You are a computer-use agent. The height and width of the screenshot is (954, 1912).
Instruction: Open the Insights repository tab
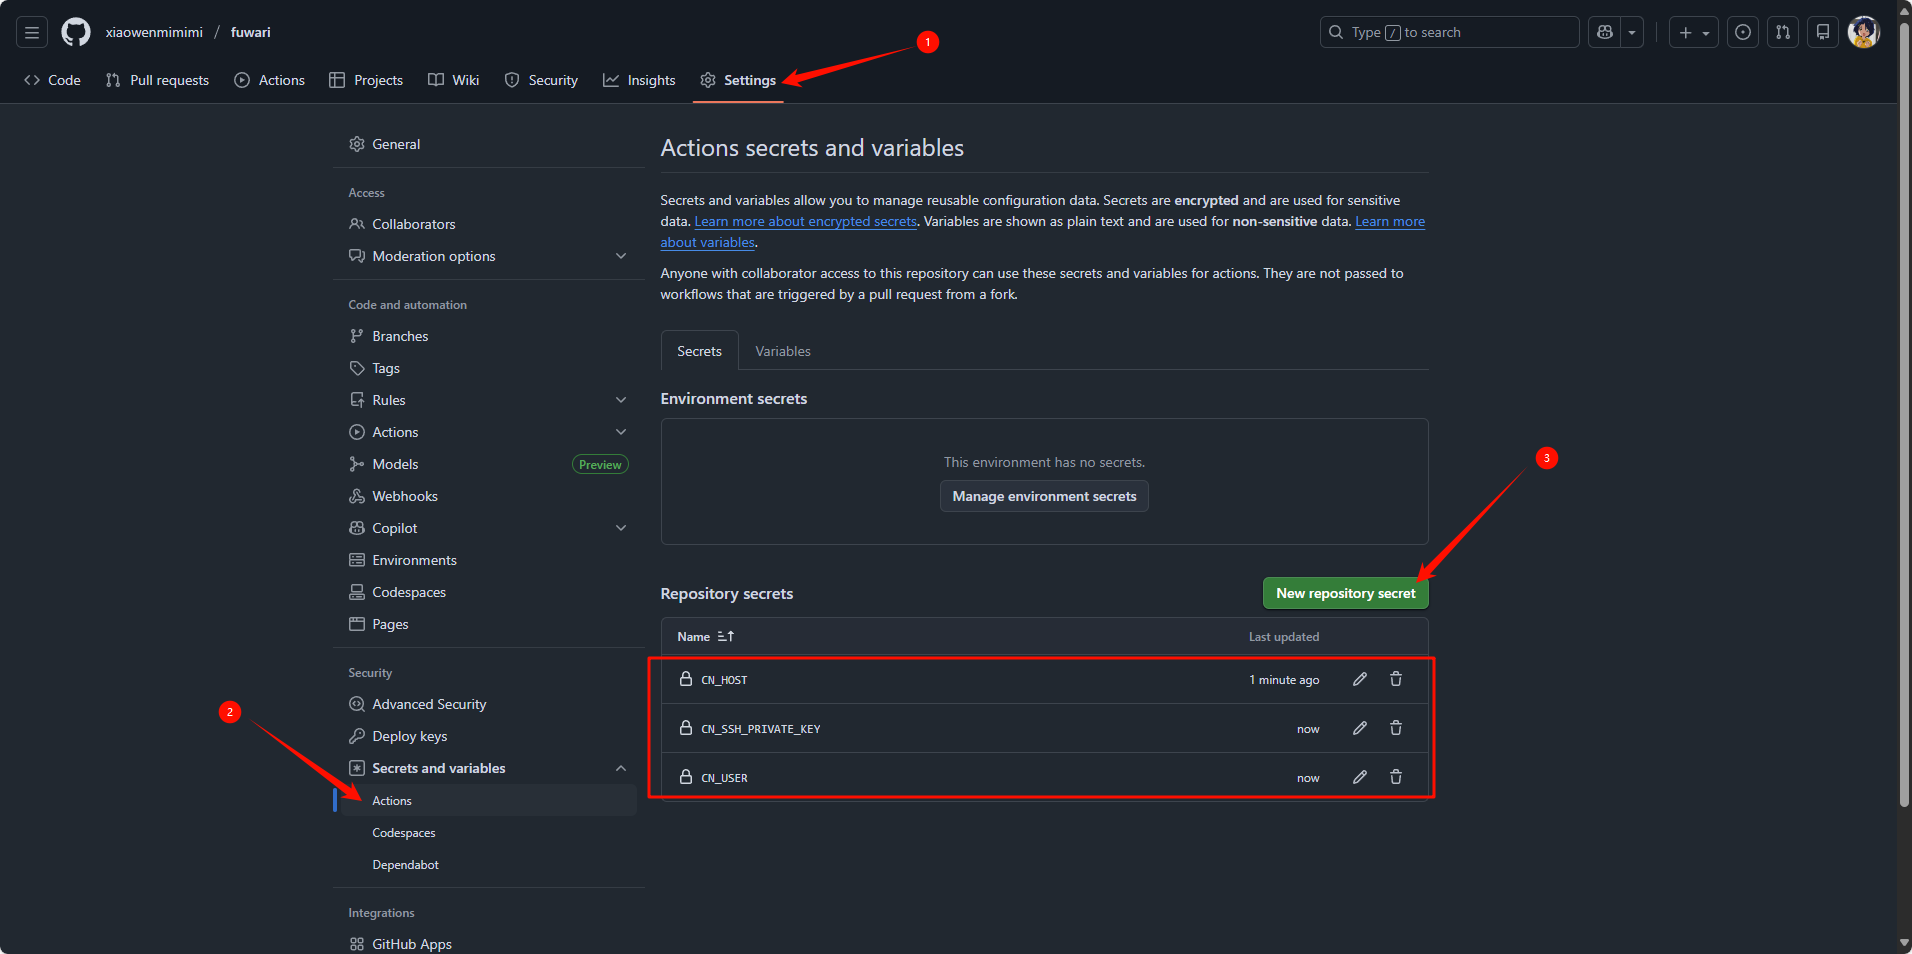[x=639, y=80]
